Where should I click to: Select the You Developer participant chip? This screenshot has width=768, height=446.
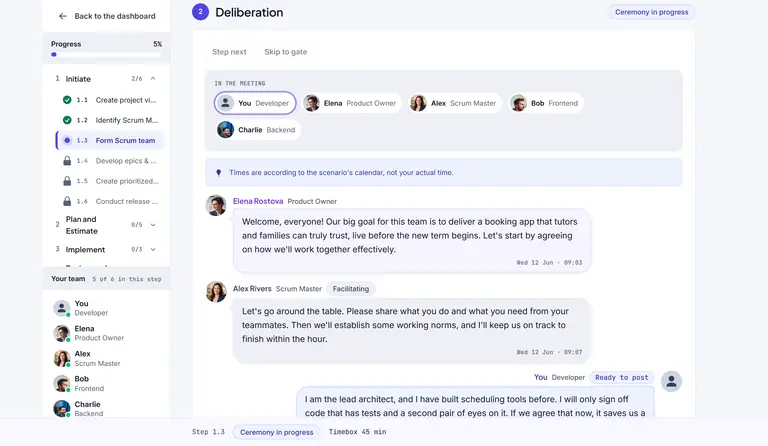[x=255, y=103]
